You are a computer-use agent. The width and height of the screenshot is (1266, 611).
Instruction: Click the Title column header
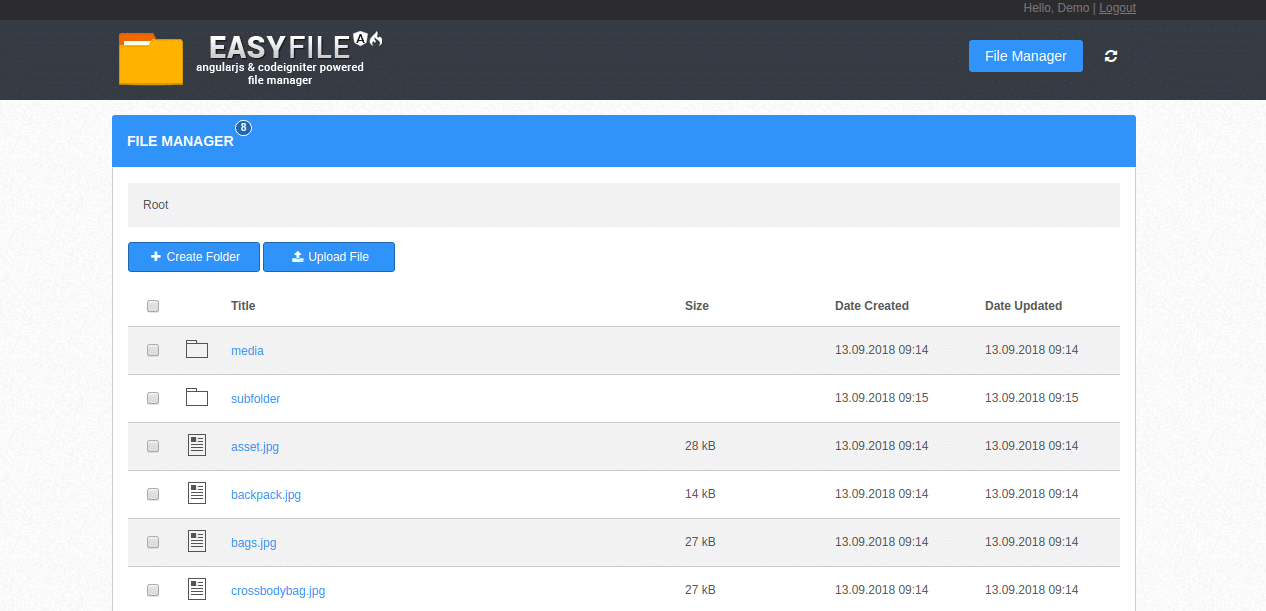pos(243,306)
